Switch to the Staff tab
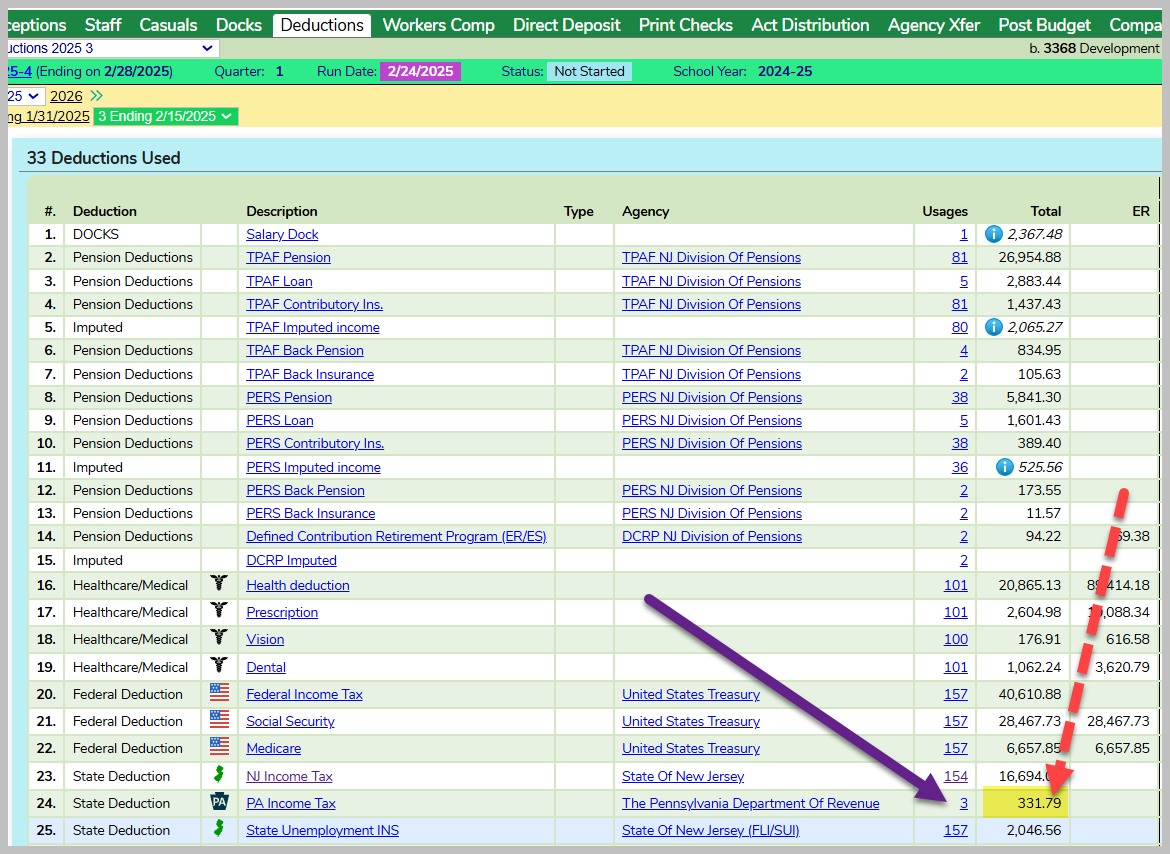Viewport: 1170px width, 854px height. pos(103,25)
